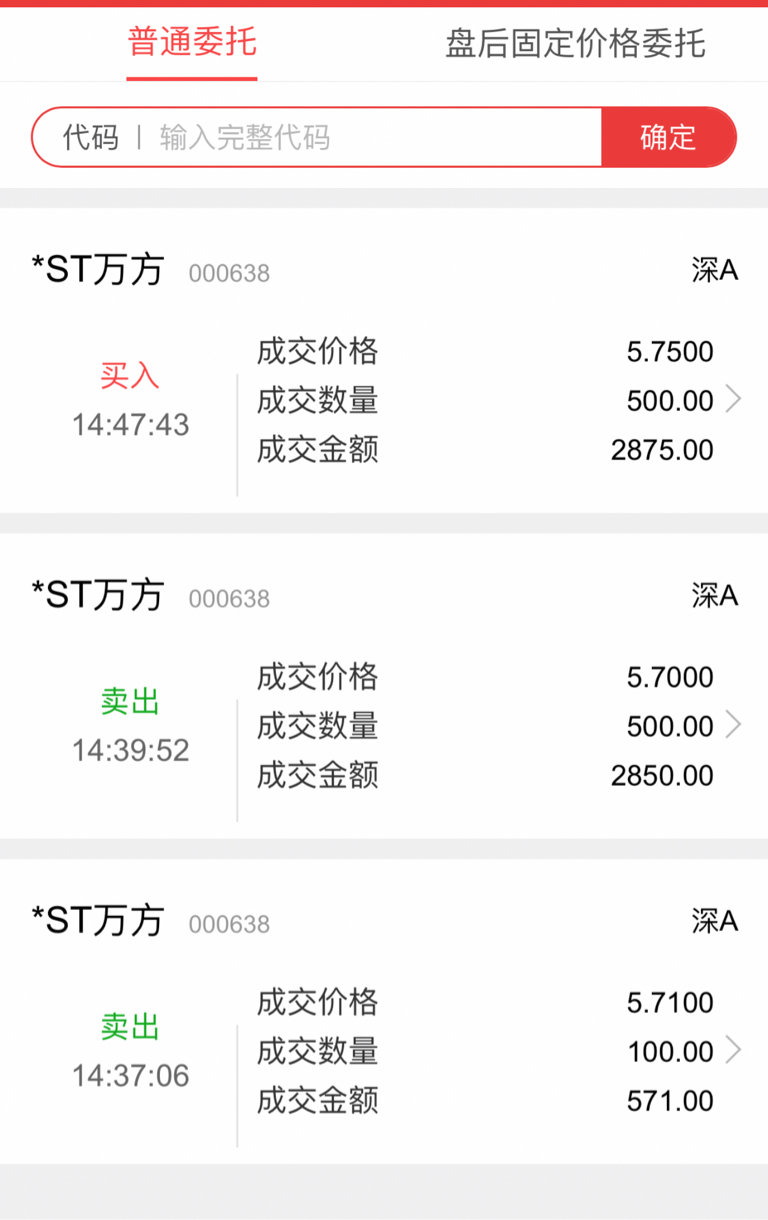This screenshot has width=768, height=1220.
Task: Select the 成交金额 value 571.00
Action: coord(670,1101)
